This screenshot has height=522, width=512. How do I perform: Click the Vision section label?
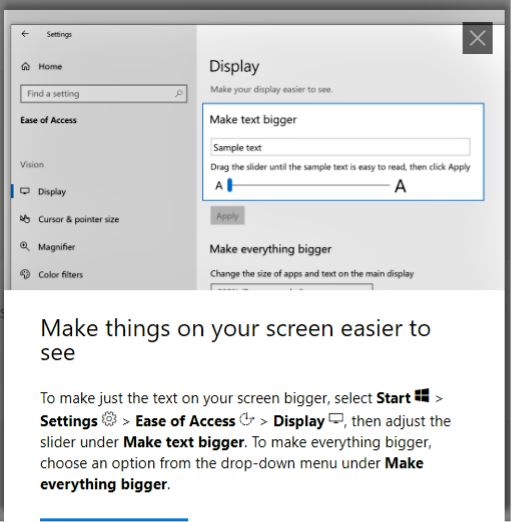tap(32, 164)
